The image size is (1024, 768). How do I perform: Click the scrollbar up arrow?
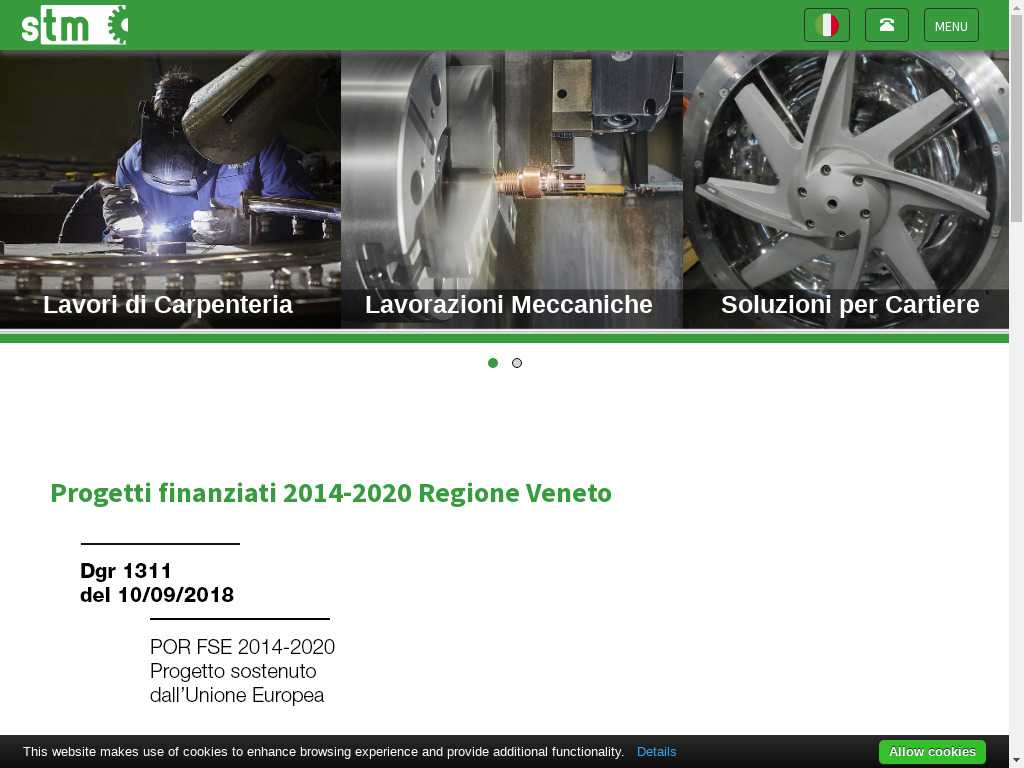[1016, 6]
